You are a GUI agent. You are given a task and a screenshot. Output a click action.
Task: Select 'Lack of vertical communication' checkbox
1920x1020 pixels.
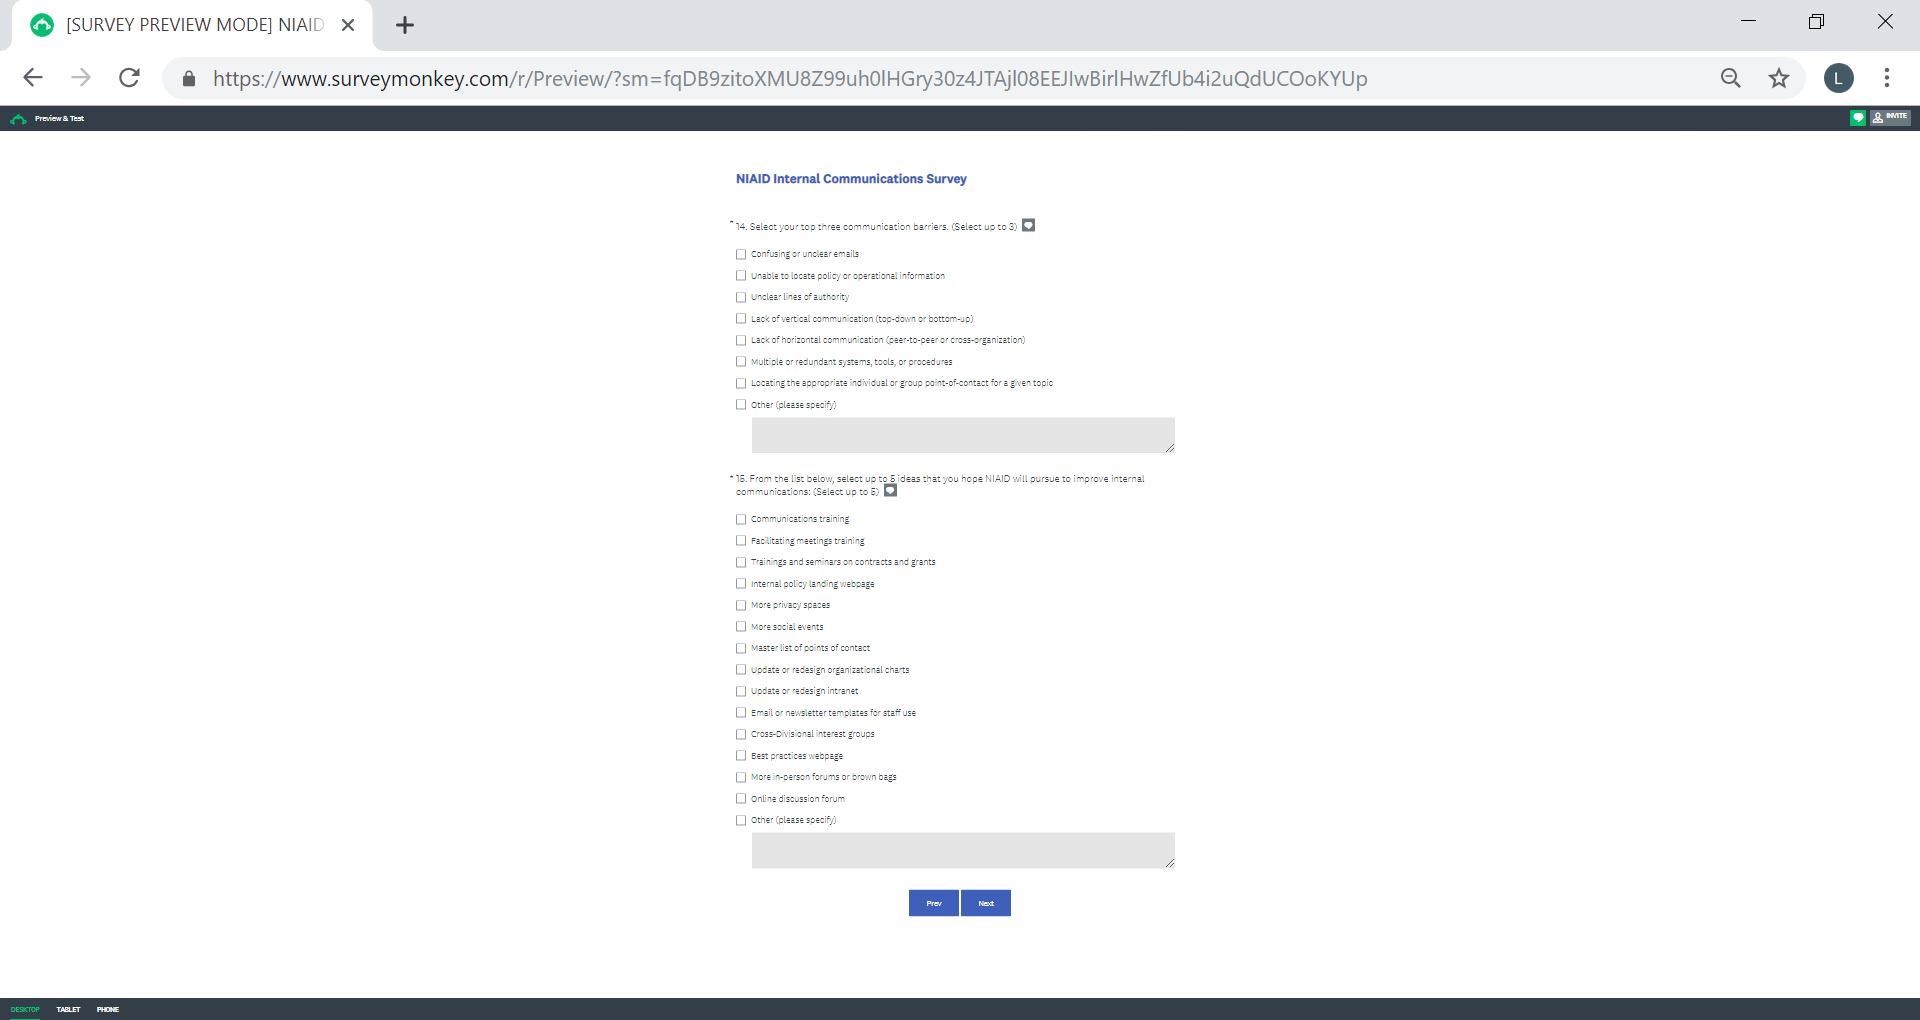(741, 319)
